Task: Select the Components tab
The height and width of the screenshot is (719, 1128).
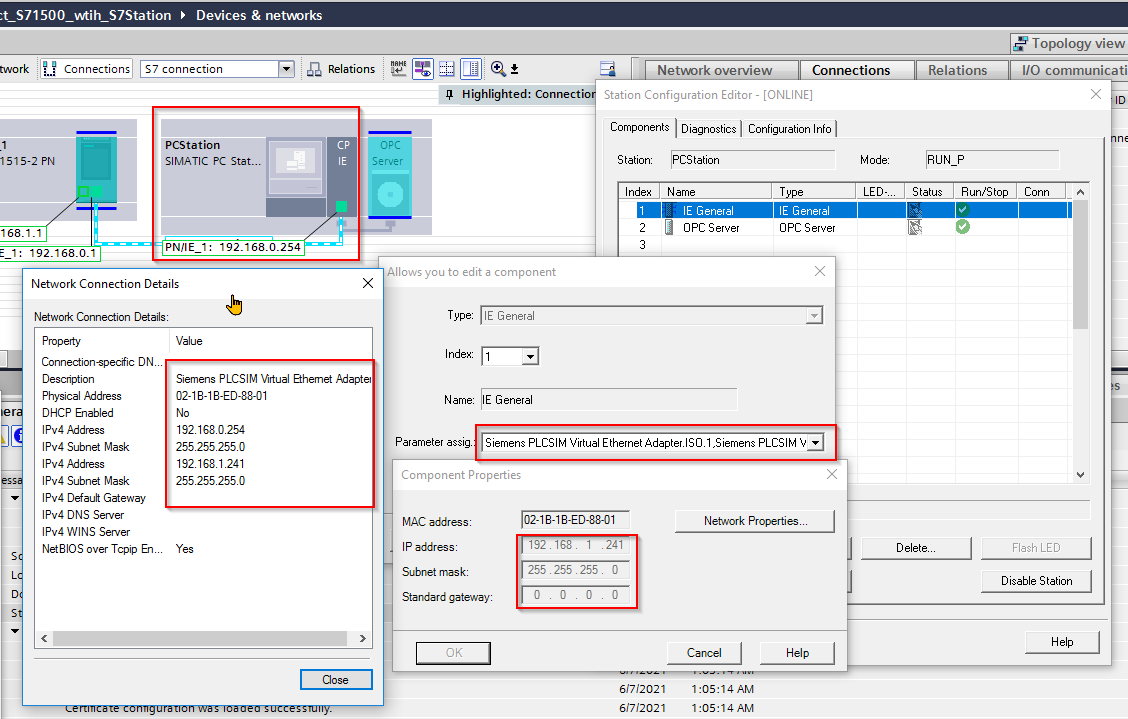Action: [640, 127]
